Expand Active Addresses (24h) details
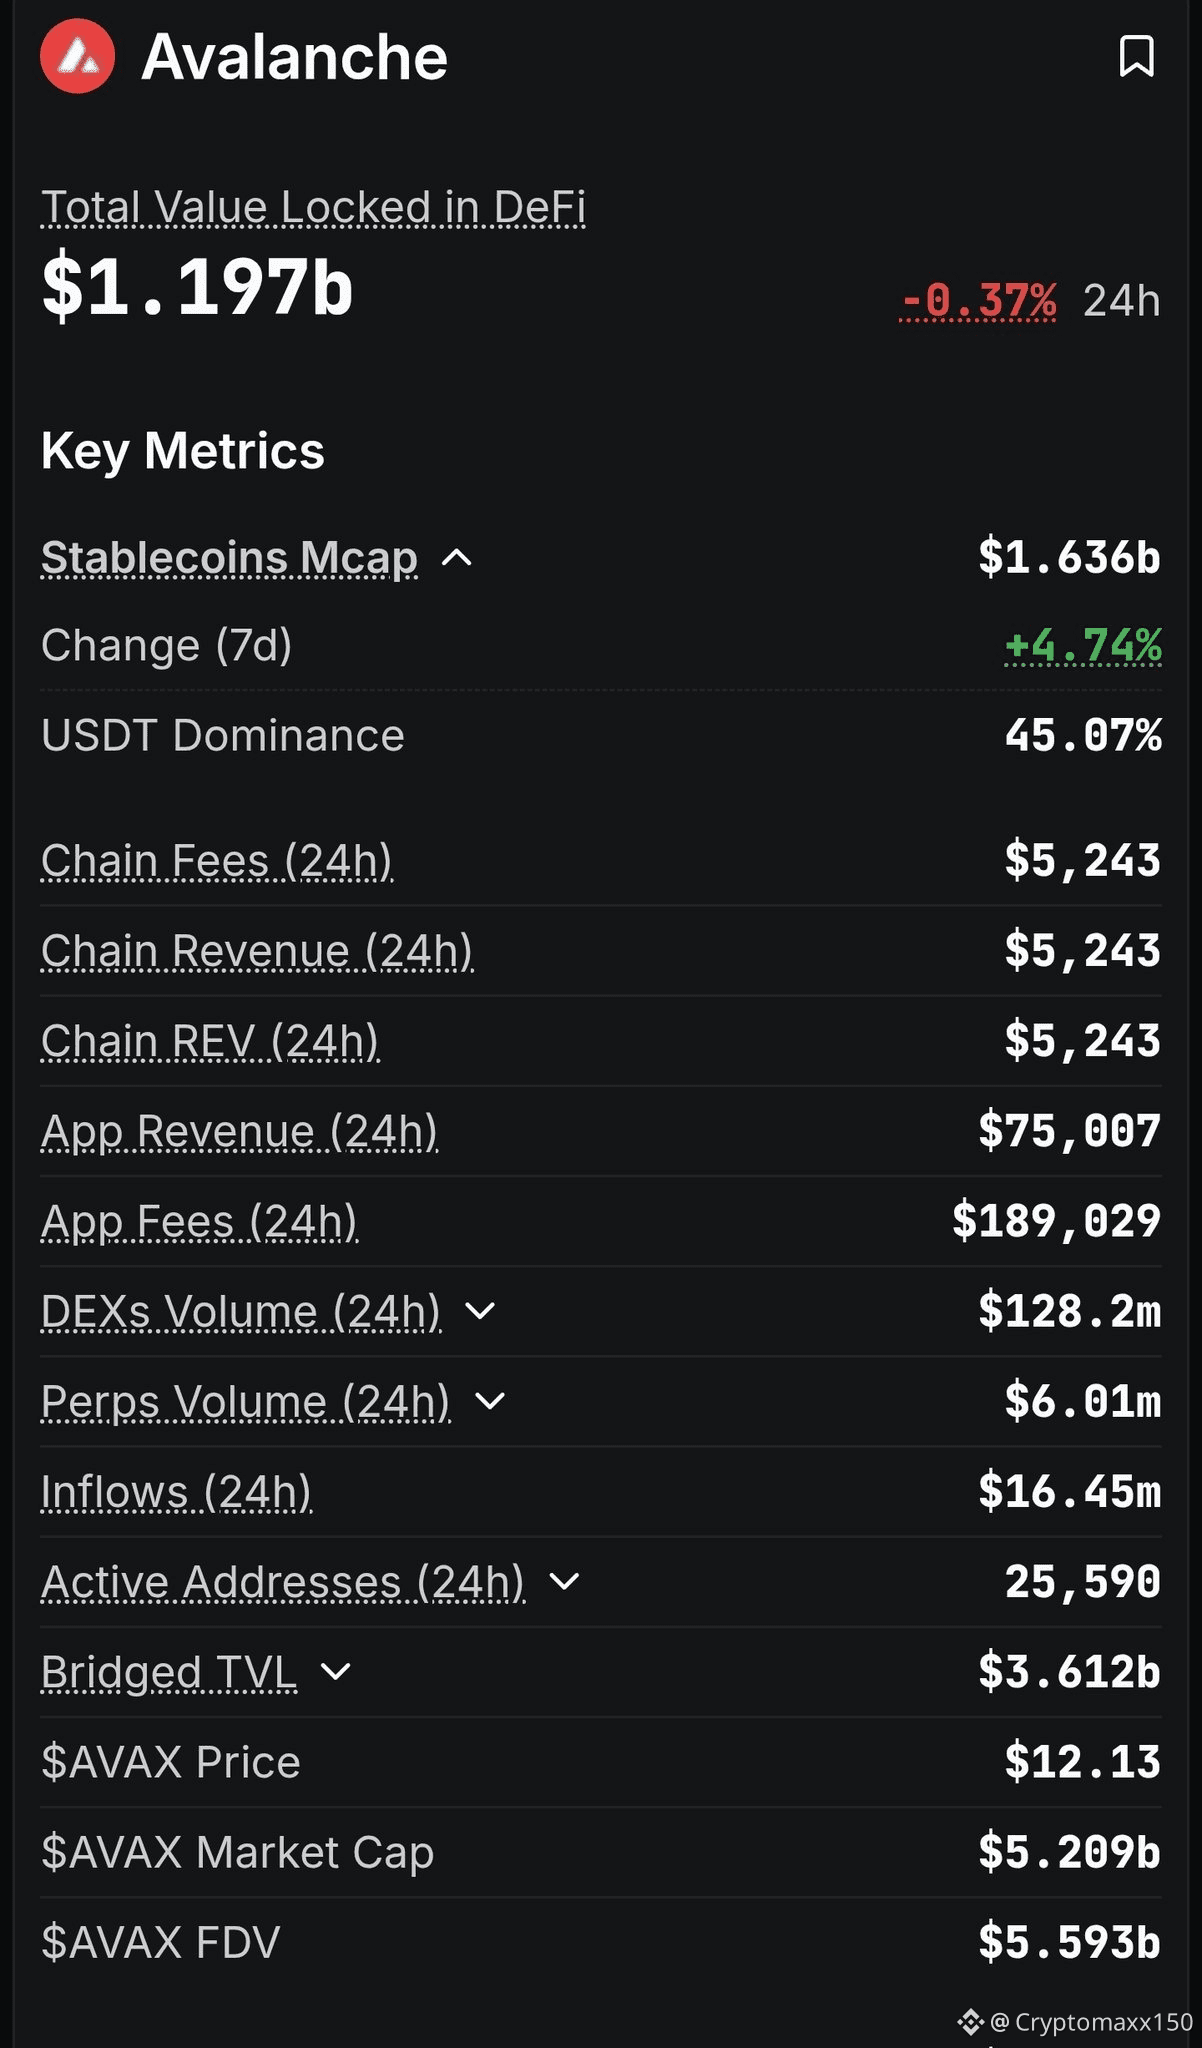Screen dimensions: 1202x2048 [x=565, y=1581]
